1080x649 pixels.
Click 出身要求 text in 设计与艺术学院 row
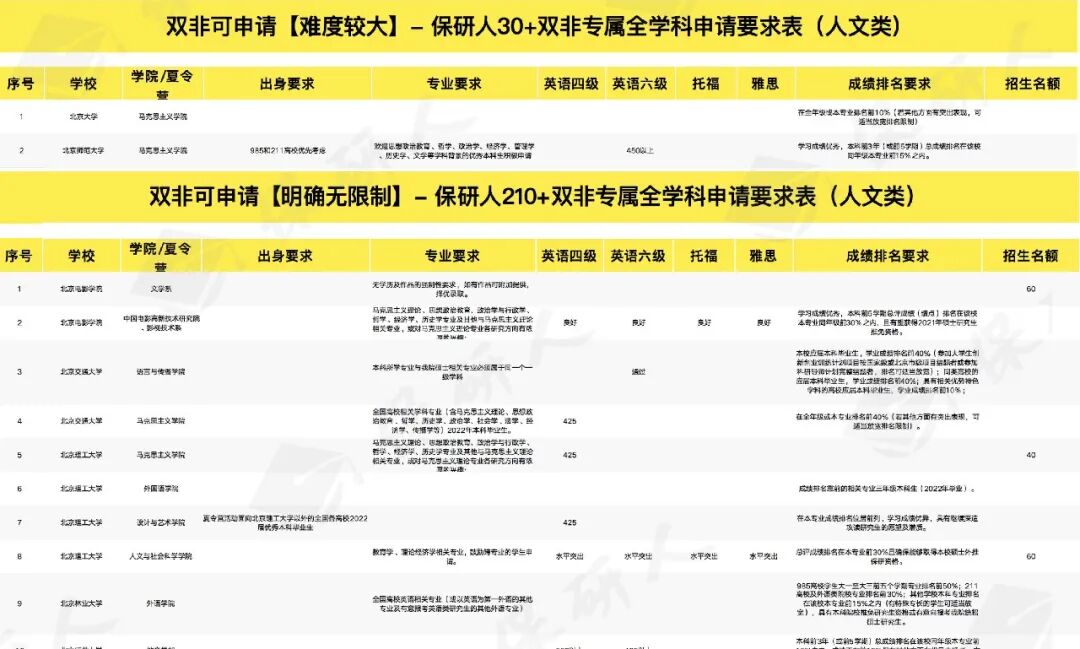[285, 522]
